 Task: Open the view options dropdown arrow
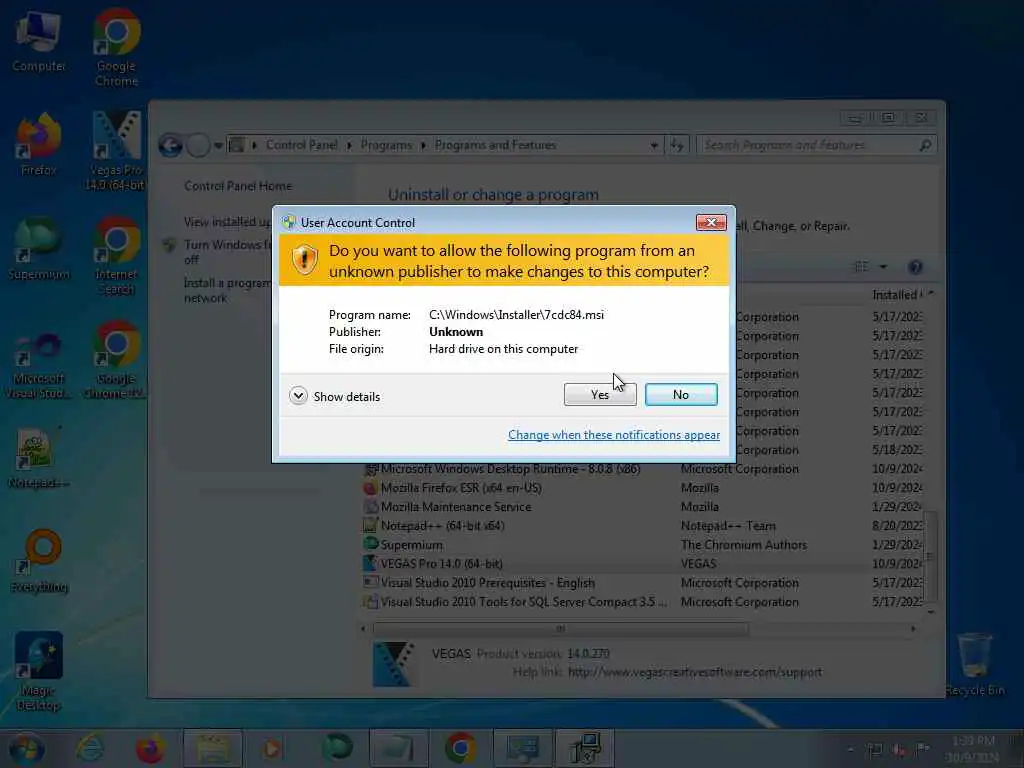pyautogui.click(x=883, y=266)
